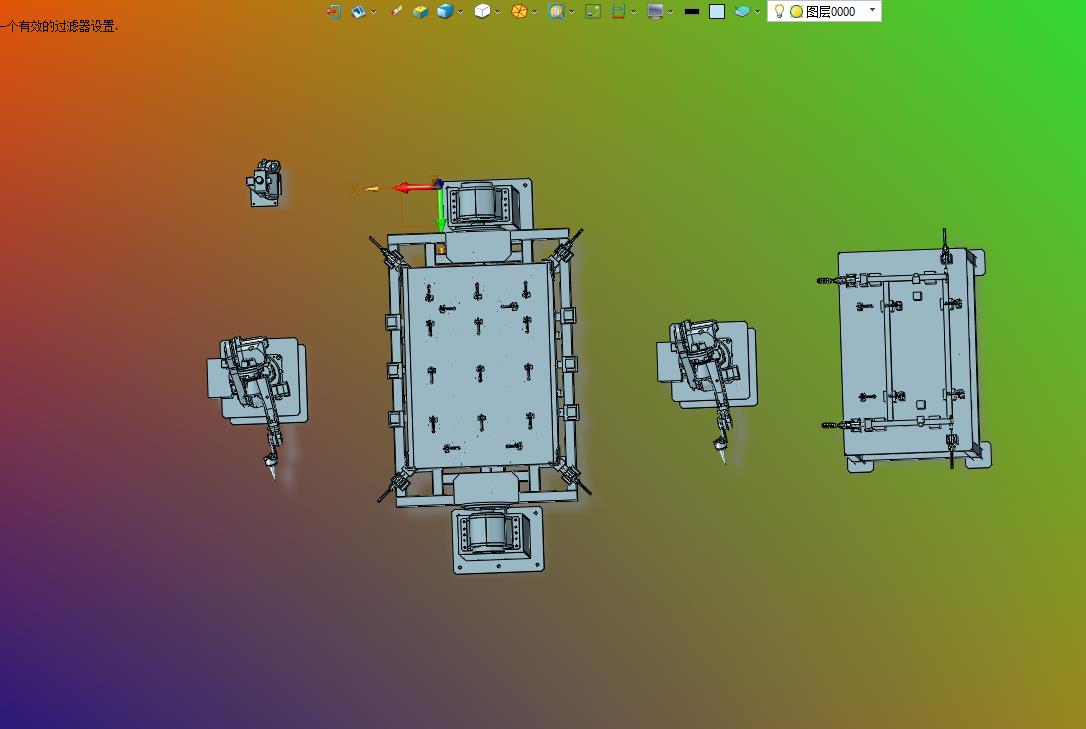Click the exit icon with red arrow

pyautogui.click(x=334, y=11)
